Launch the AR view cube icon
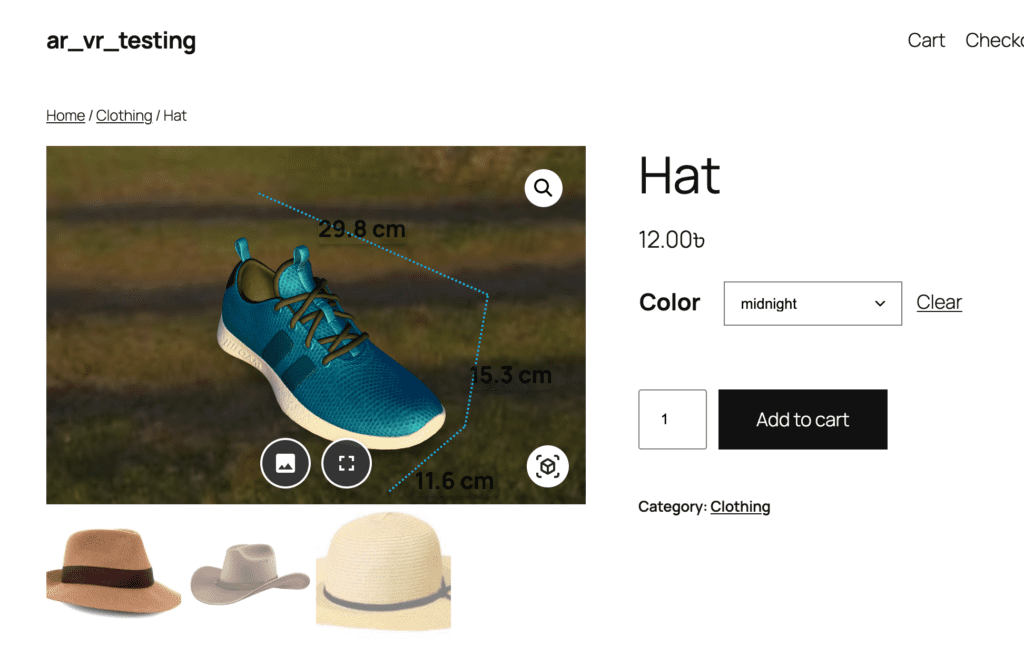 [x=547, y=466]
